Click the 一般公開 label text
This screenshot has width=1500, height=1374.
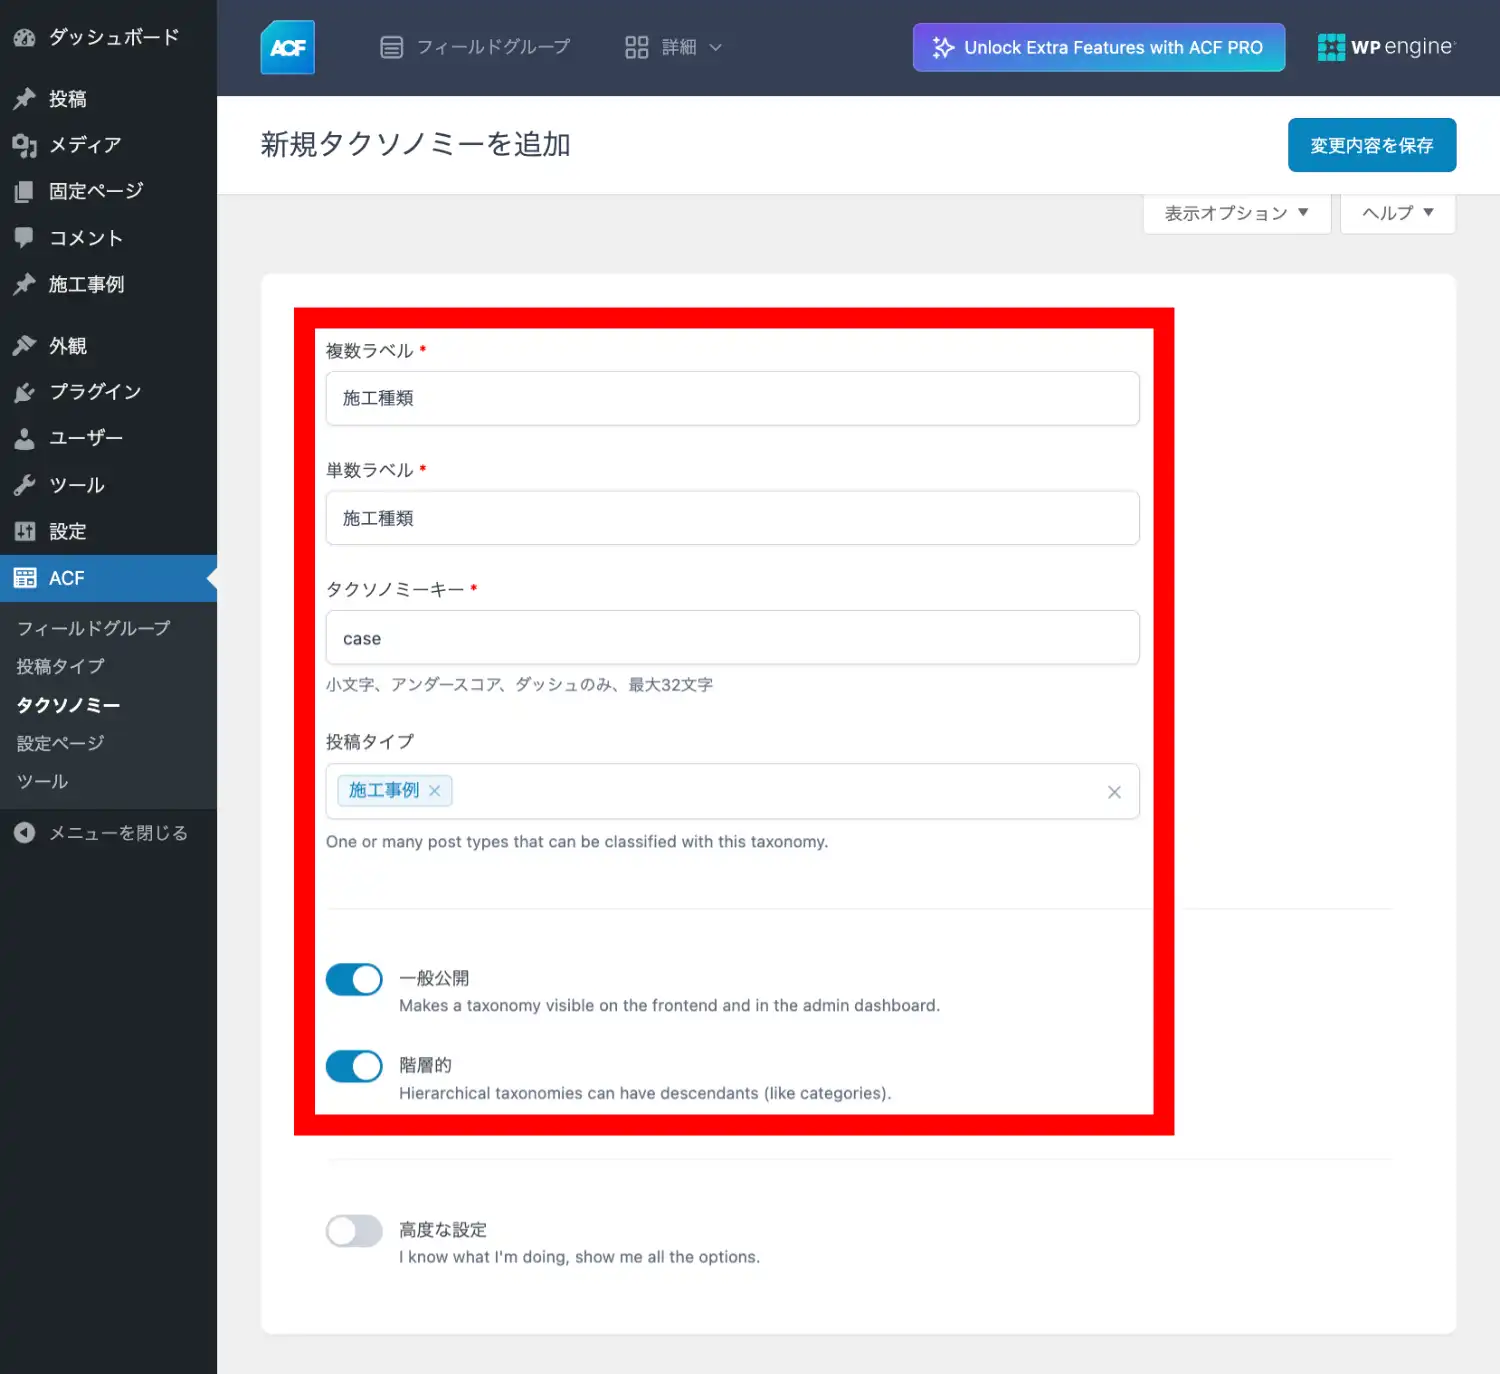434,978
